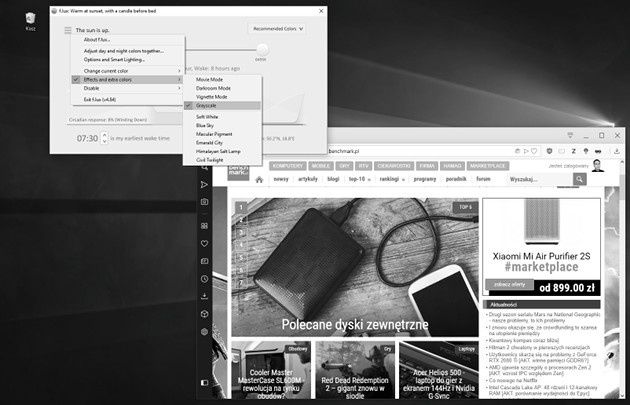
Task: Decrease wake time with down arrow
Action: point(104,141)
